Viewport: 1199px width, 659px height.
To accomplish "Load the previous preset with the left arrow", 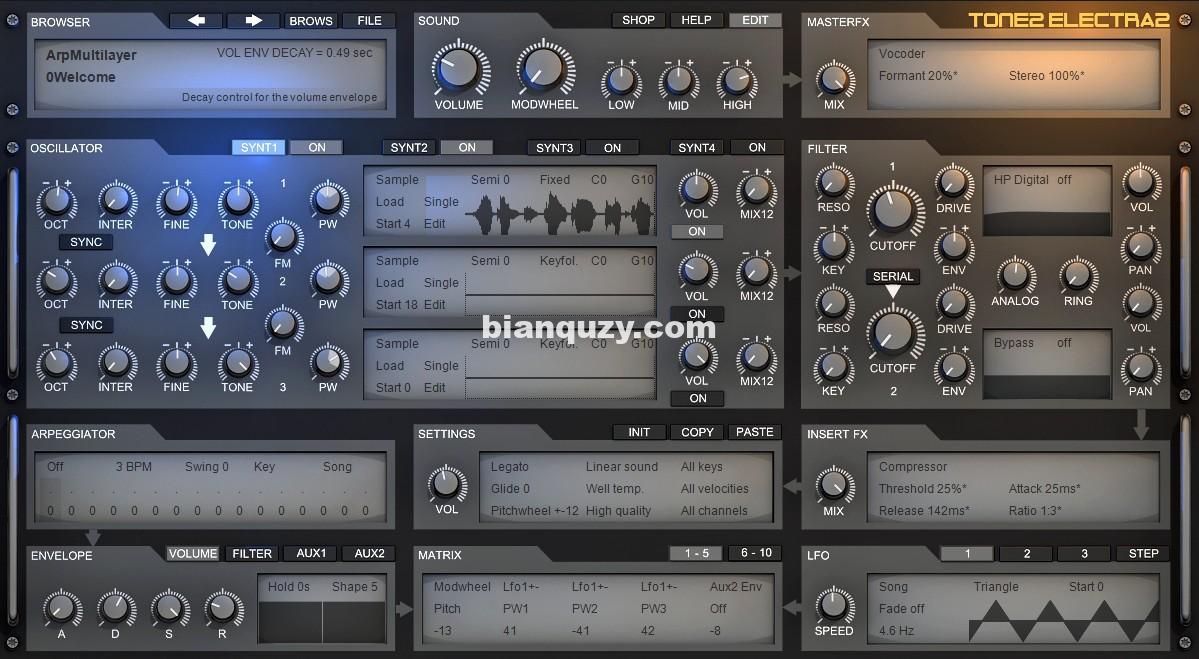I will (x=196, y=21).
